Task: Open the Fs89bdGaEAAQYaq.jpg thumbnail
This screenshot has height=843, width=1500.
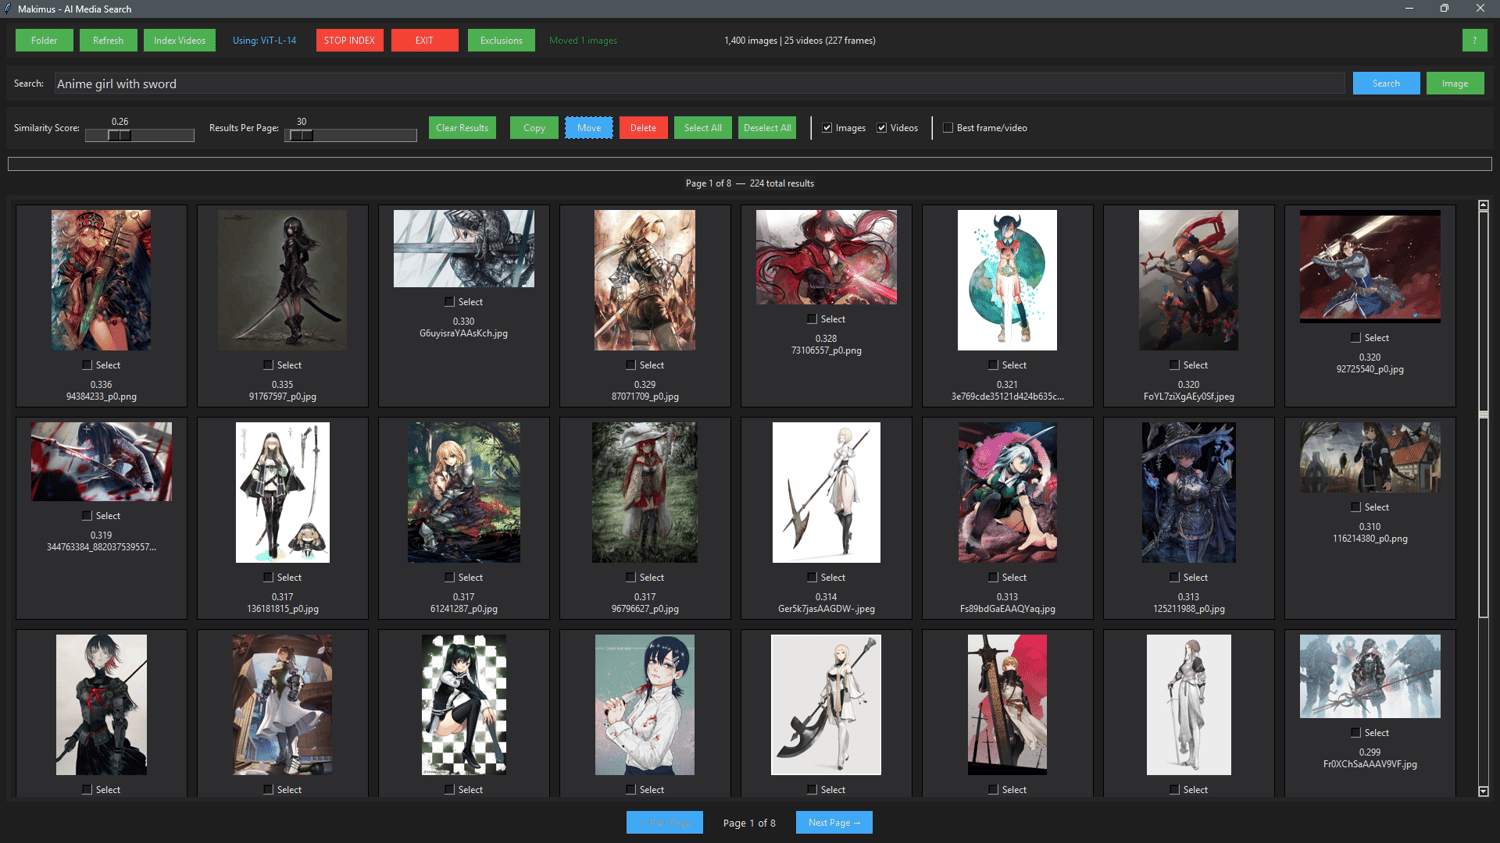Action: point(1007,492)
